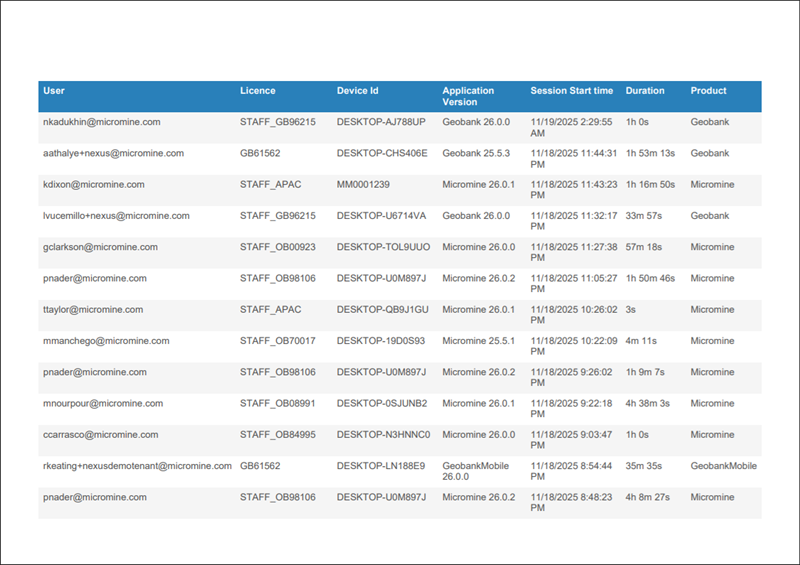Viewport: 800px width, 565px height.
Task: Click licence STAFF_OB08991
Action: 278,403
